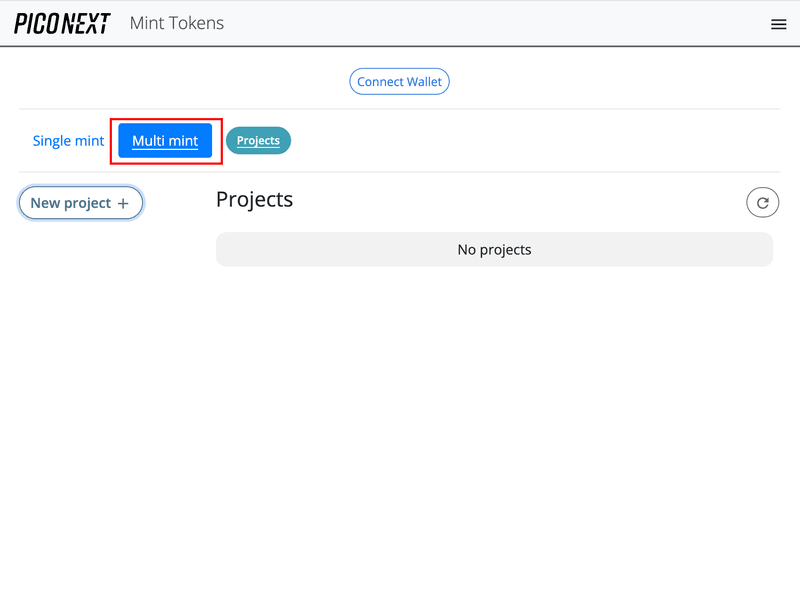Tap the Connect Wallet outlined pill
The height and width of the screenshot is (605, 800).
coord(399,82)
